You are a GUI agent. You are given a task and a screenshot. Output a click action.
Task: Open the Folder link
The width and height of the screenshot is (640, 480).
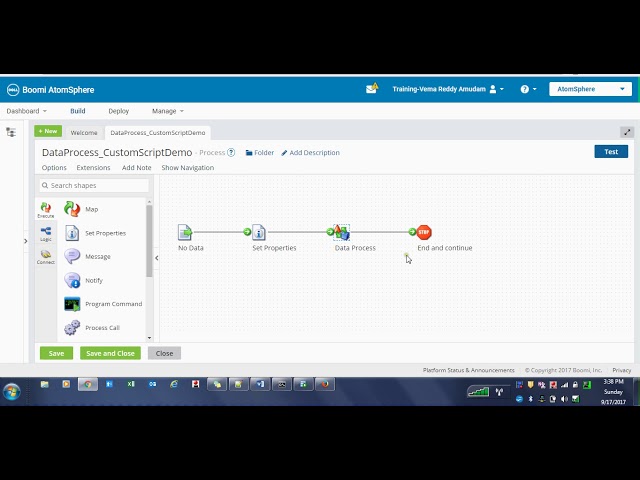tap(260, 153)
